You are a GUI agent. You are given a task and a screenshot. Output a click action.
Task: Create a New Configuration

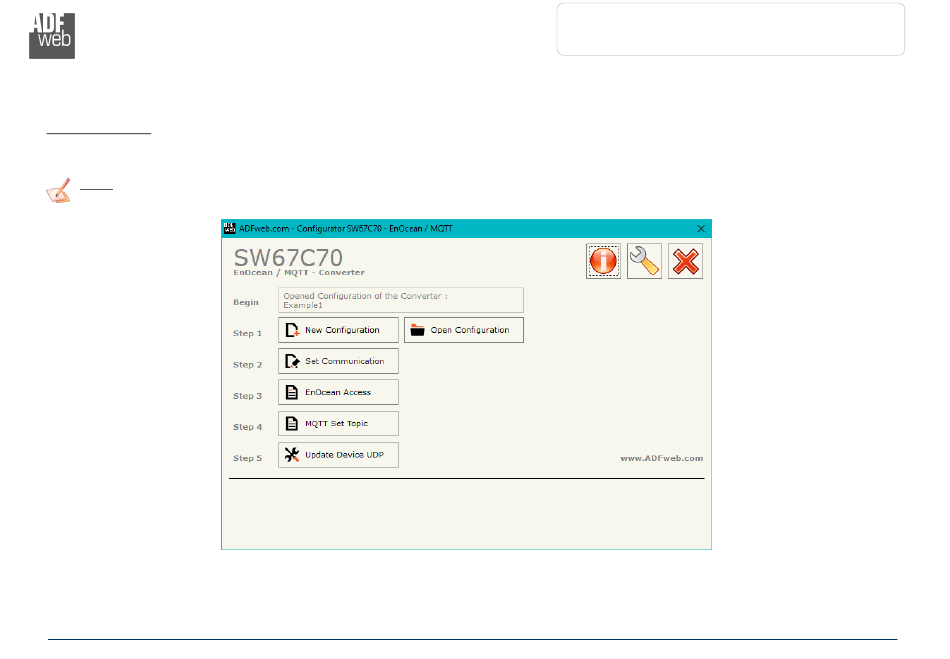338,330
